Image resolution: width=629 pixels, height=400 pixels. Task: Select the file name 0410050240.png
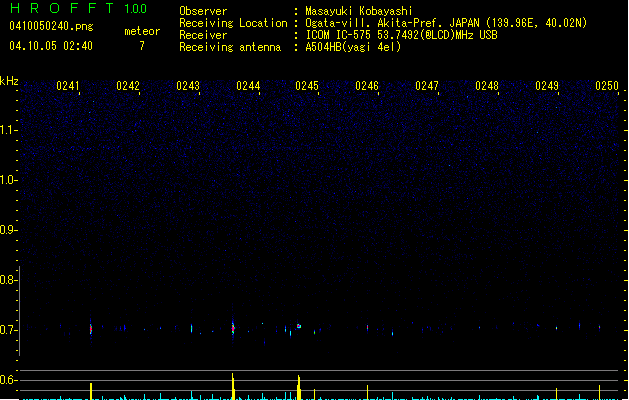point(51,26)
